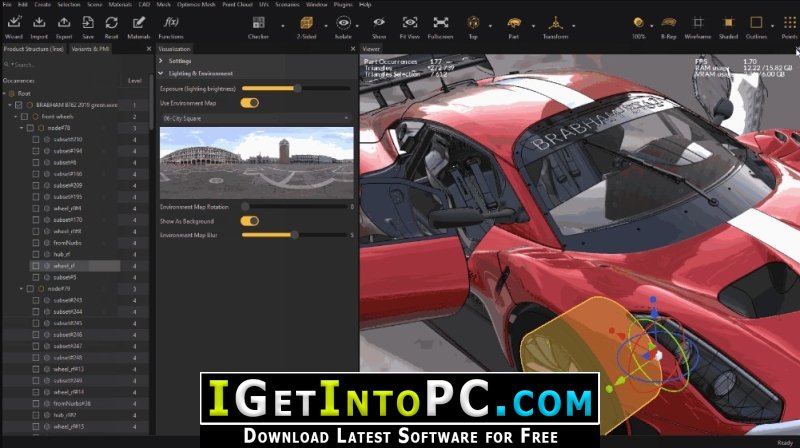
Task: Select the fromNurbs#38 tree row
Action: 72,404
